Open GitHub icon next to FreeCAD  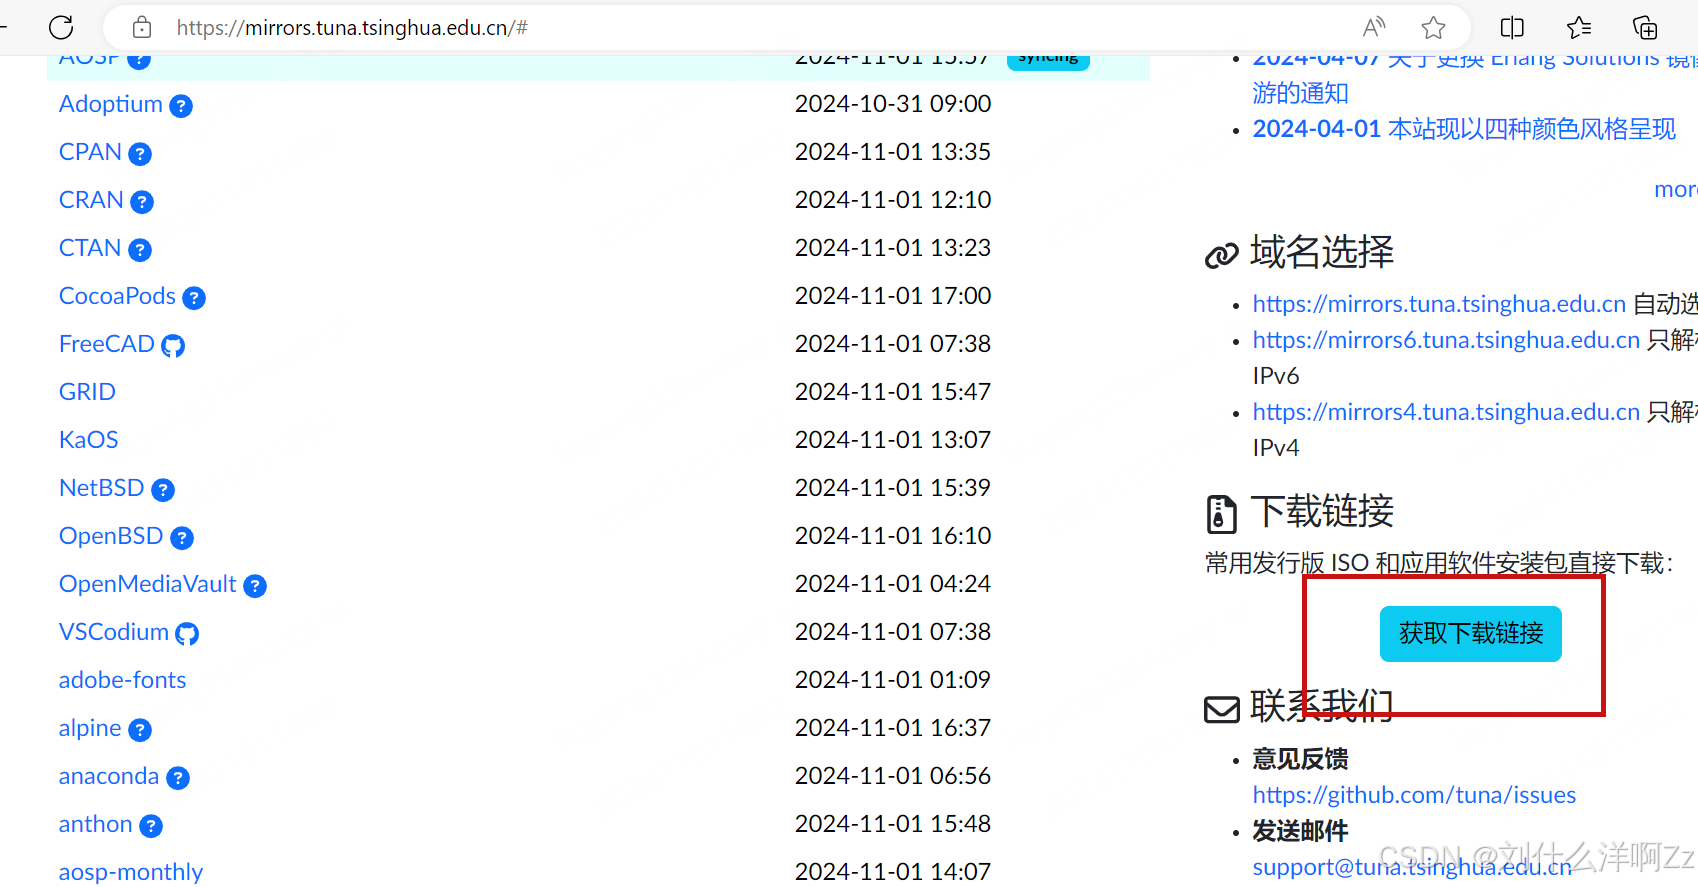pyautogui.click(x=173, y=346)
